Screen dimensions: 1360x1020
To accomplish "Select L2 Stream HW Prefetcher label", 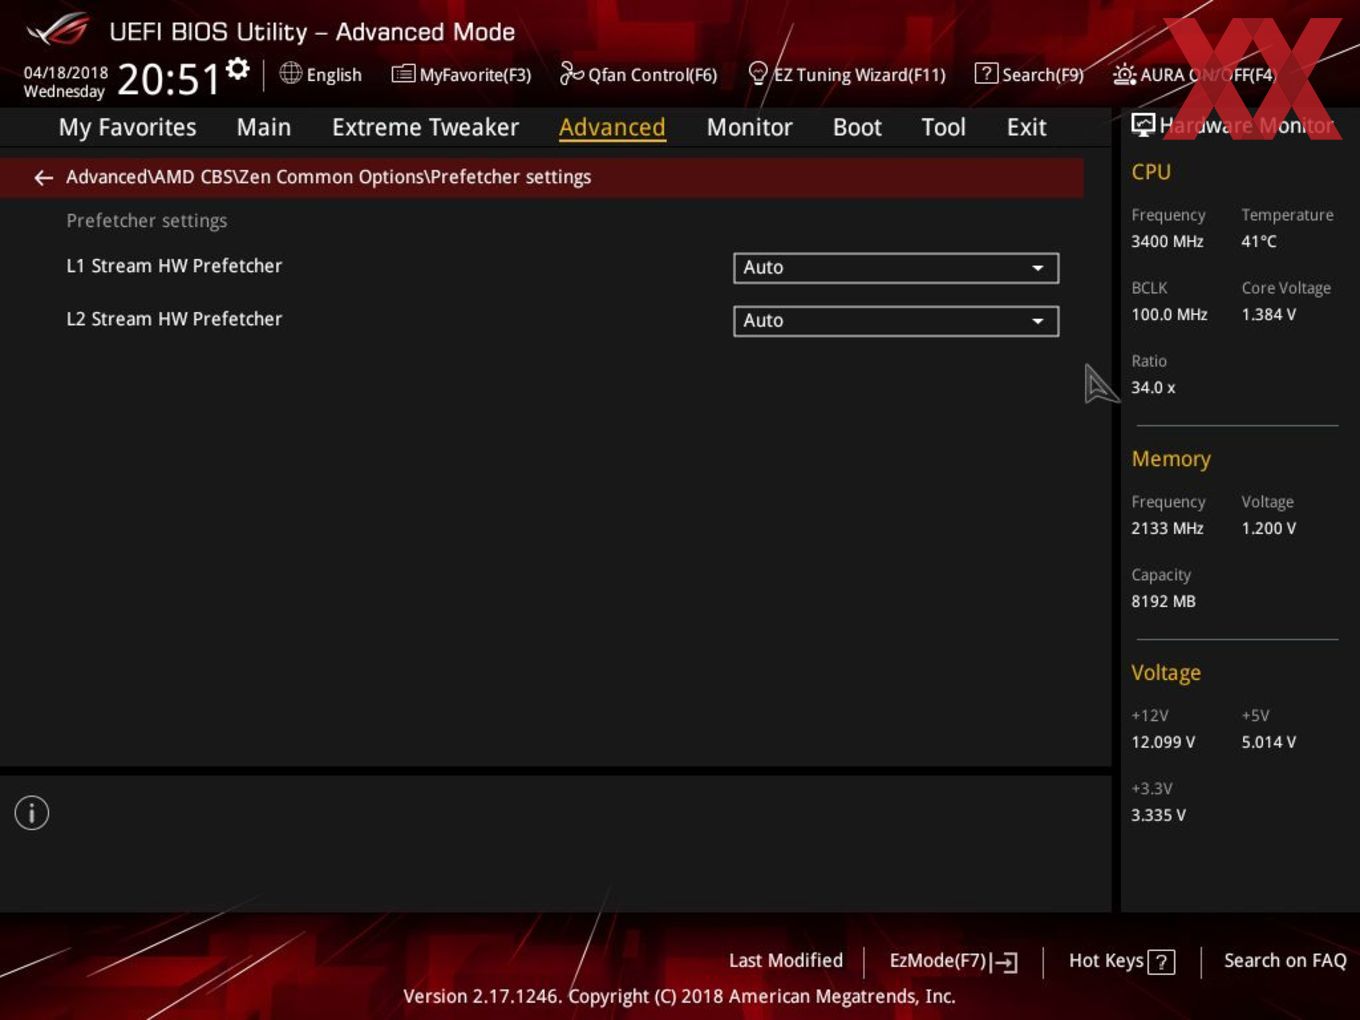I will tap(174, 319).
